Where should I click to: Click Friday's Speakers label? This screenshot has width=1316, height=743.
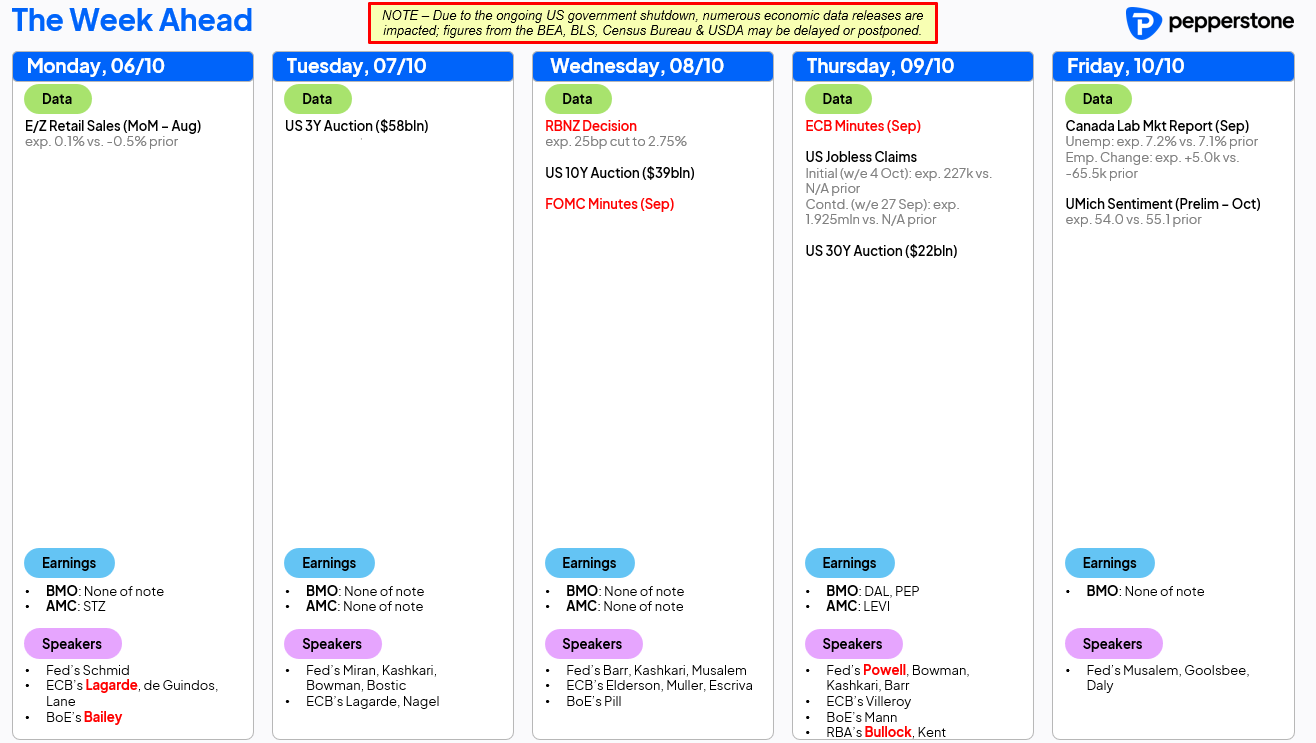(1113, 644)
